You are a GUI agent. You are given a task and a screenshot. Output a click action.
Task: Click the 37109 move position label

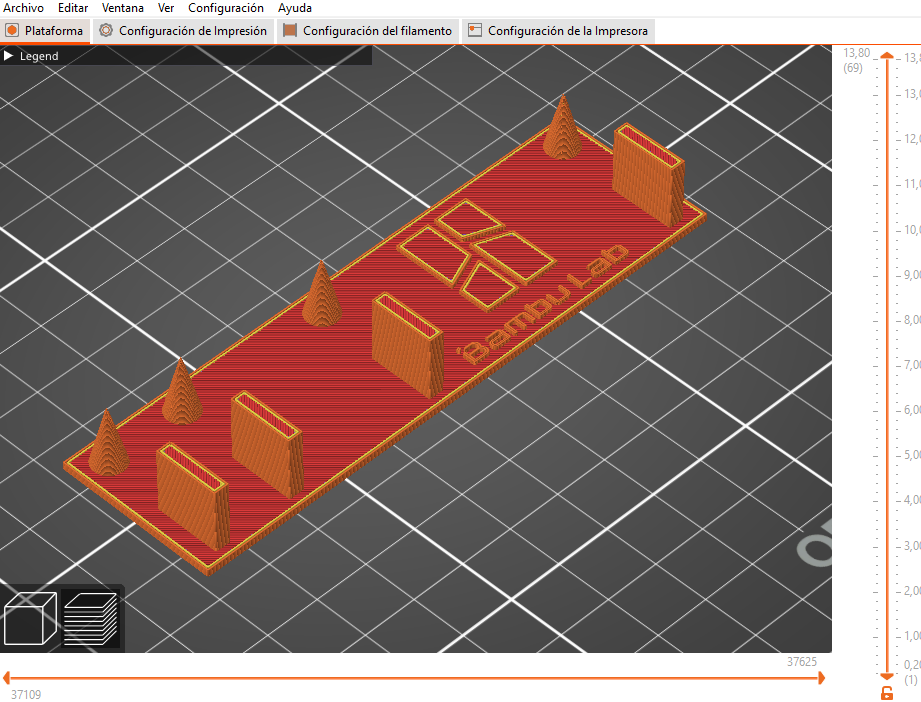[x=26, y=694]
